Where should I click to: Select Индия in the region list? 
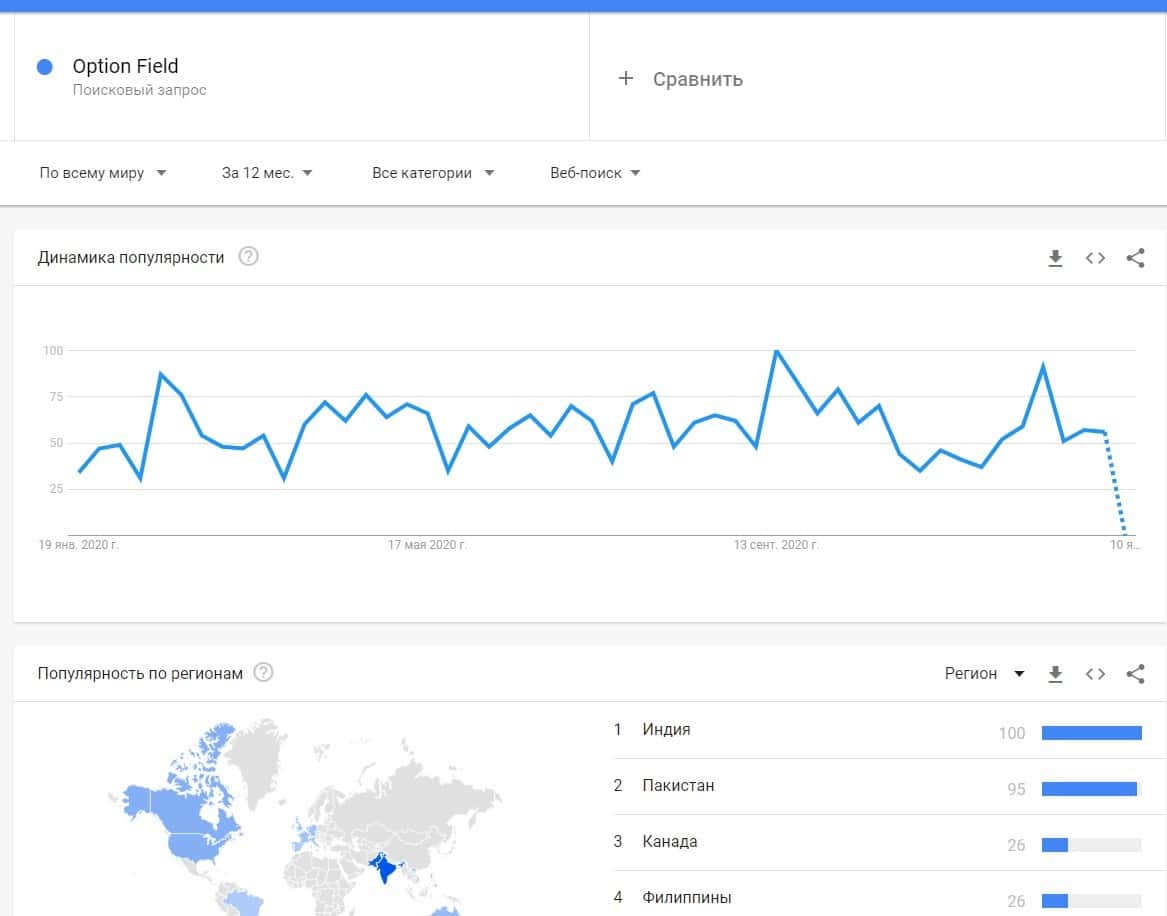click(x=667, y=730)
